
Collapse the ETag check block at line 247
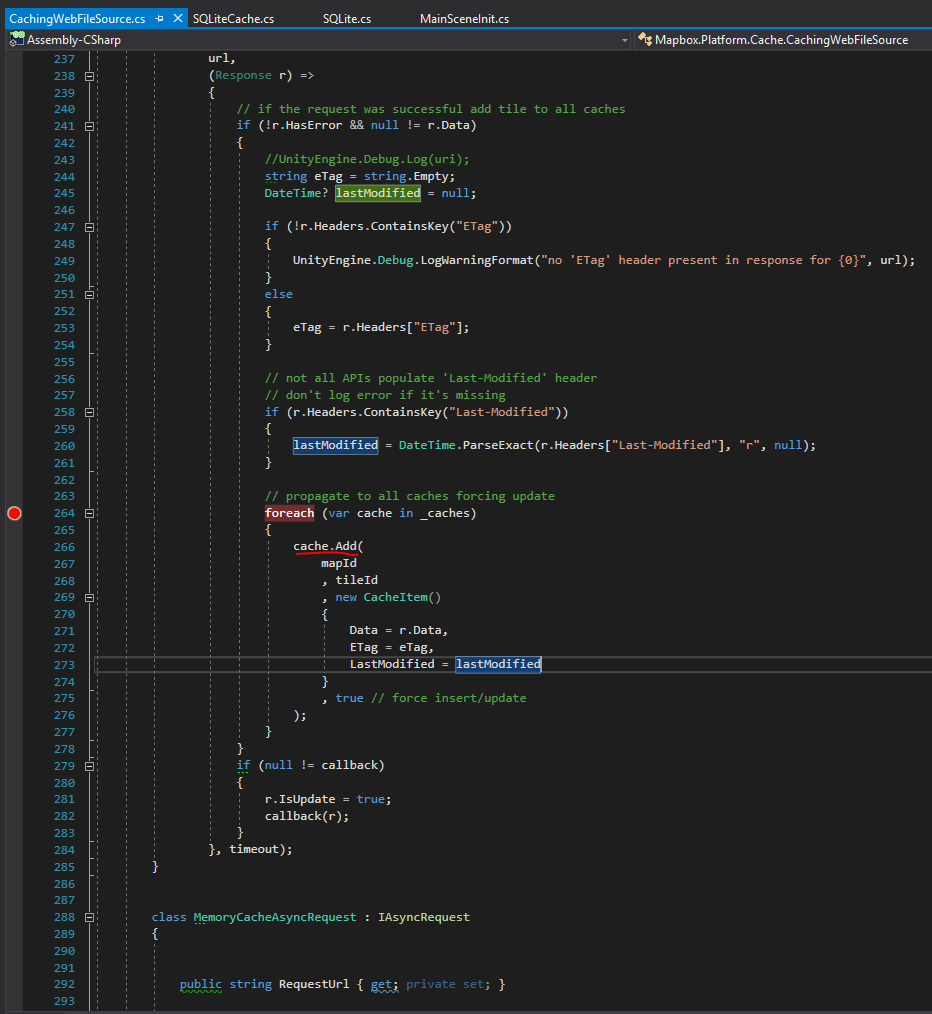click(x=89, y=226)
